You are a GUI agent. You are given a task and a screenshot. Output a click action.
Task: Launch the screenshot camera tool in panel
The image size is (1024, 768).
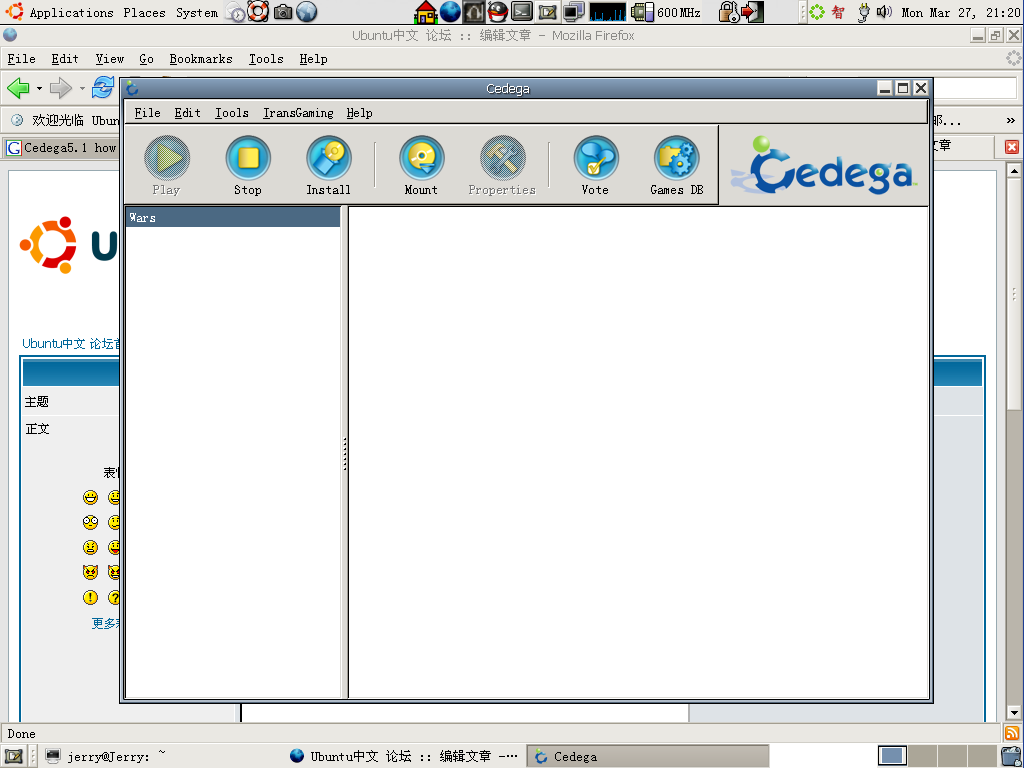tap(283, 12)
